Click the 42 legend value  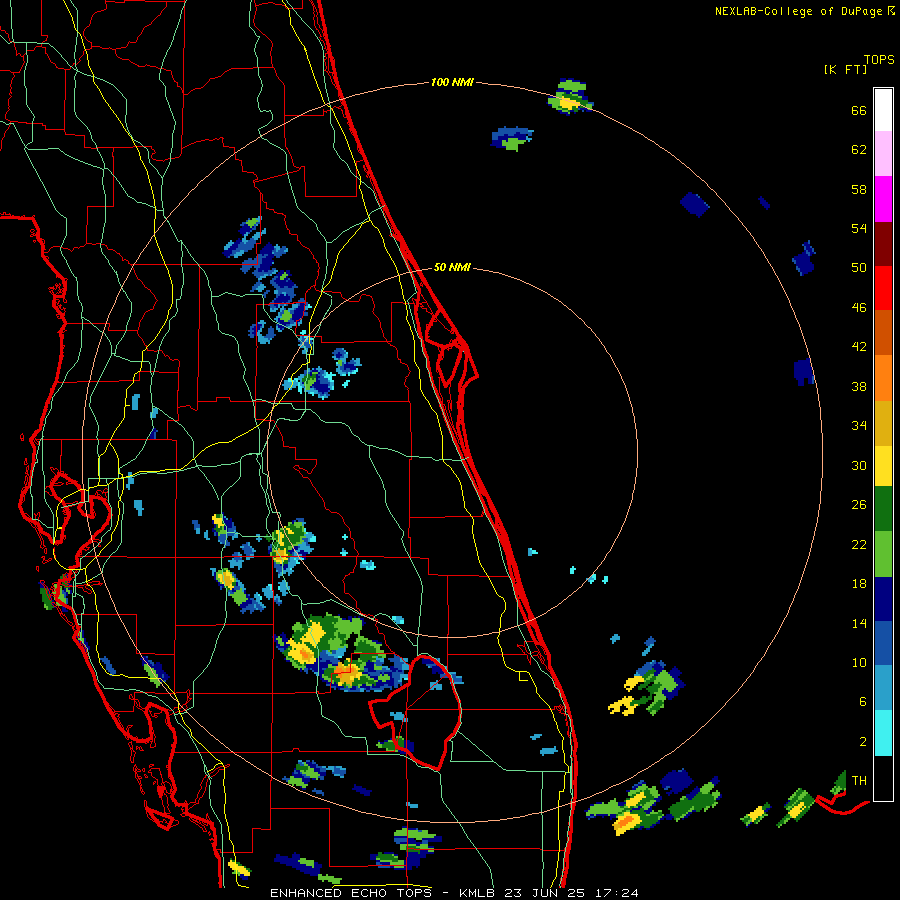[x=859, y=347]
